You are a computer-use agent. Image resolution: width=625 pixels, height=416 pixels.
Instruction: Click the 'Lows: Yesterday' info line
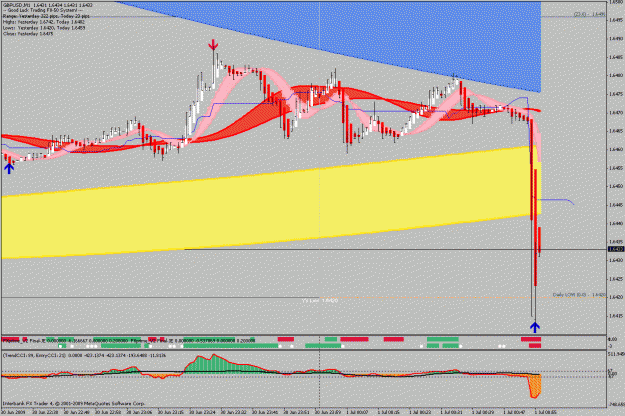point(43,28)
